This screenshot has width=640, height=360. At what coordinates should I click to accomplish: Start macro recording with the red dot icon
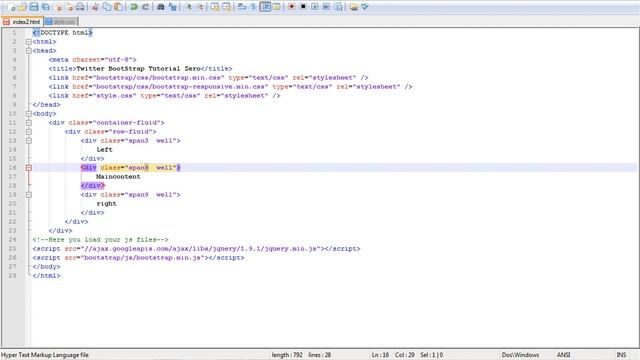coord(291,7)
